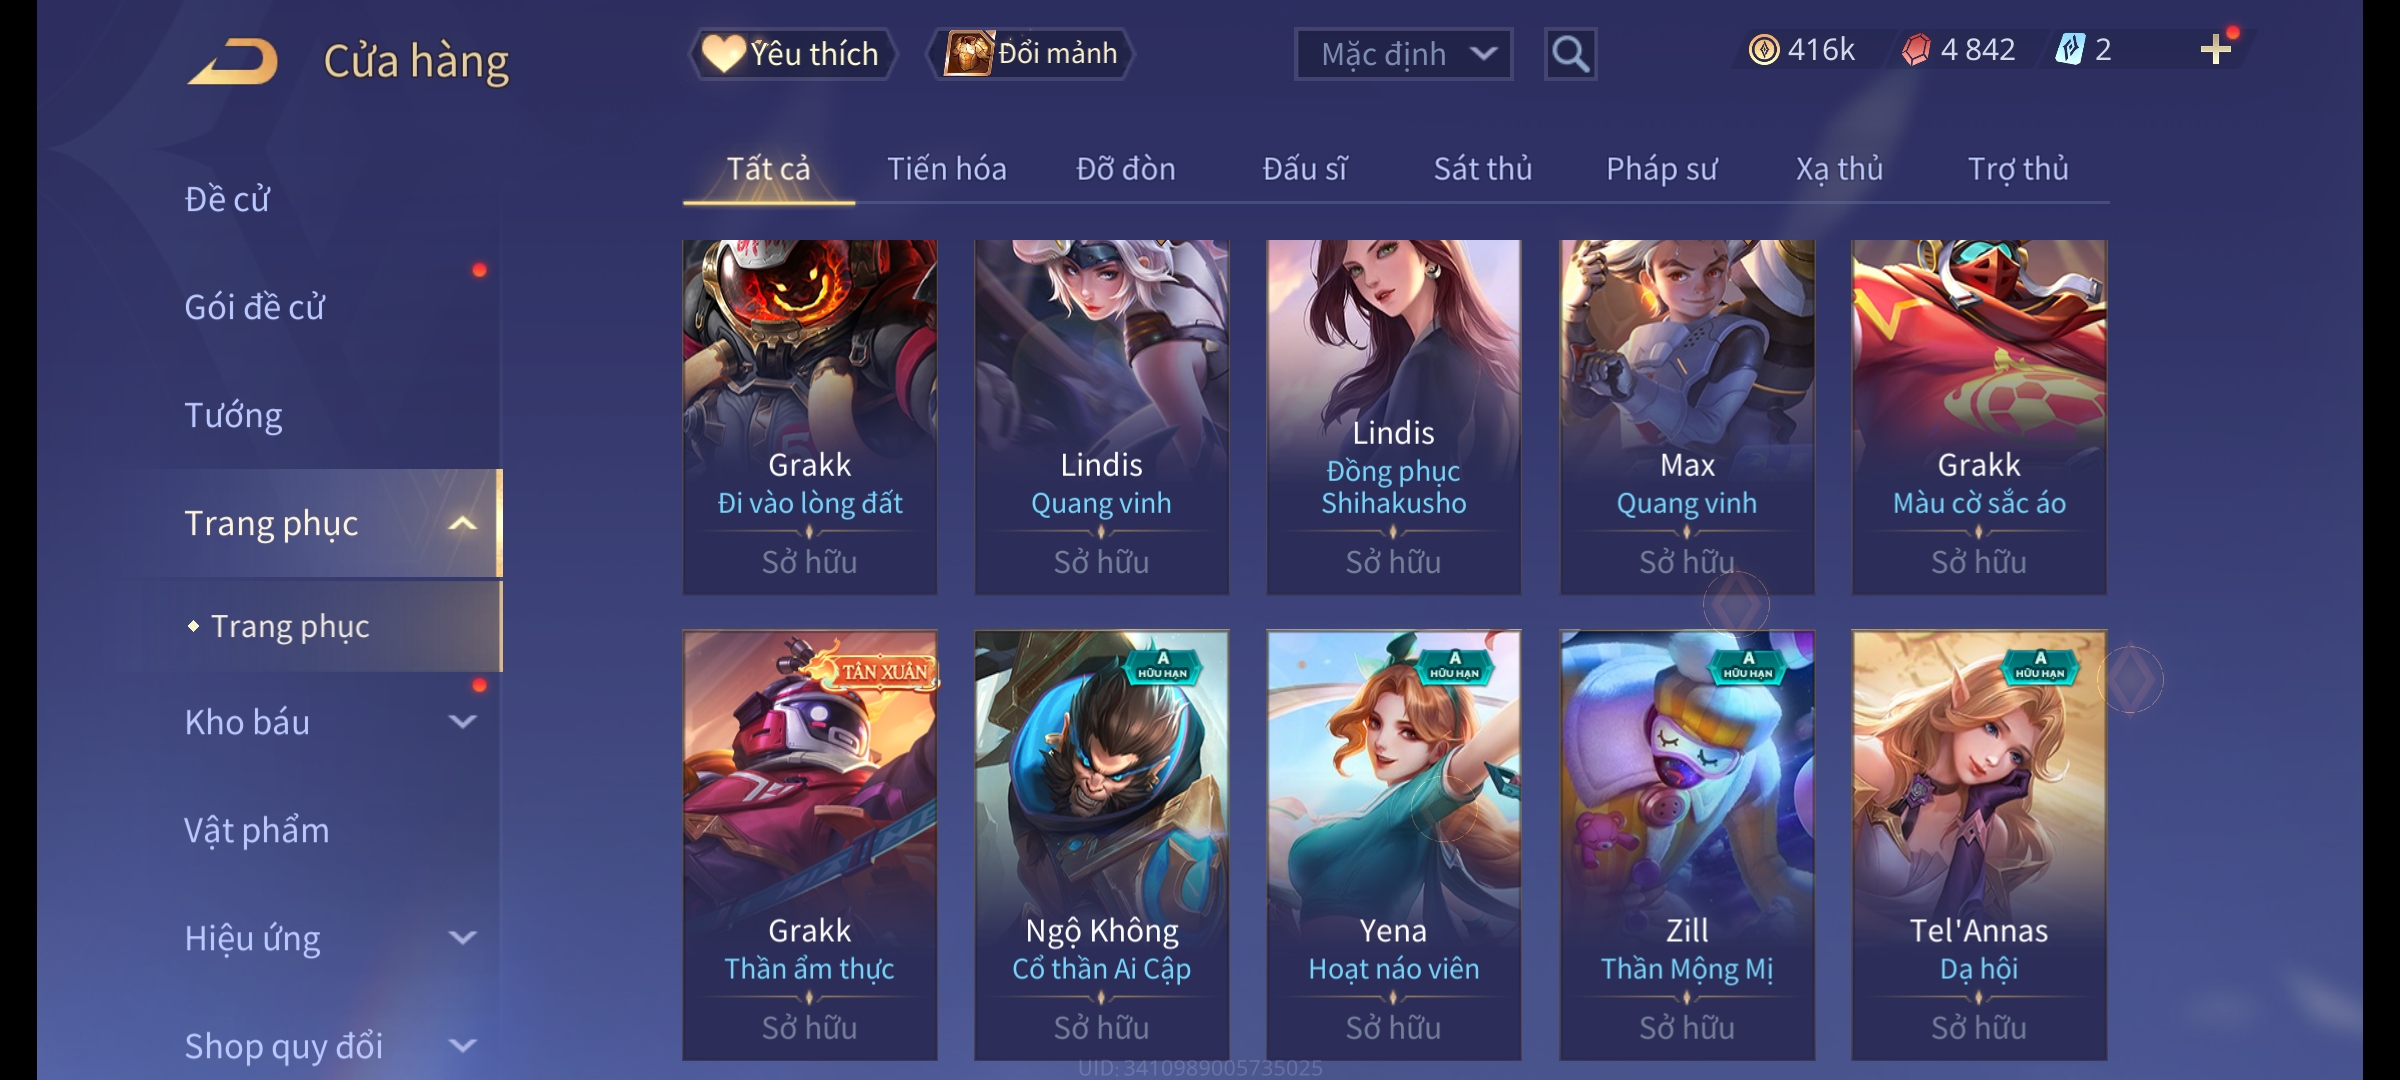Tap the red gem currency icon

point(1915,50)
